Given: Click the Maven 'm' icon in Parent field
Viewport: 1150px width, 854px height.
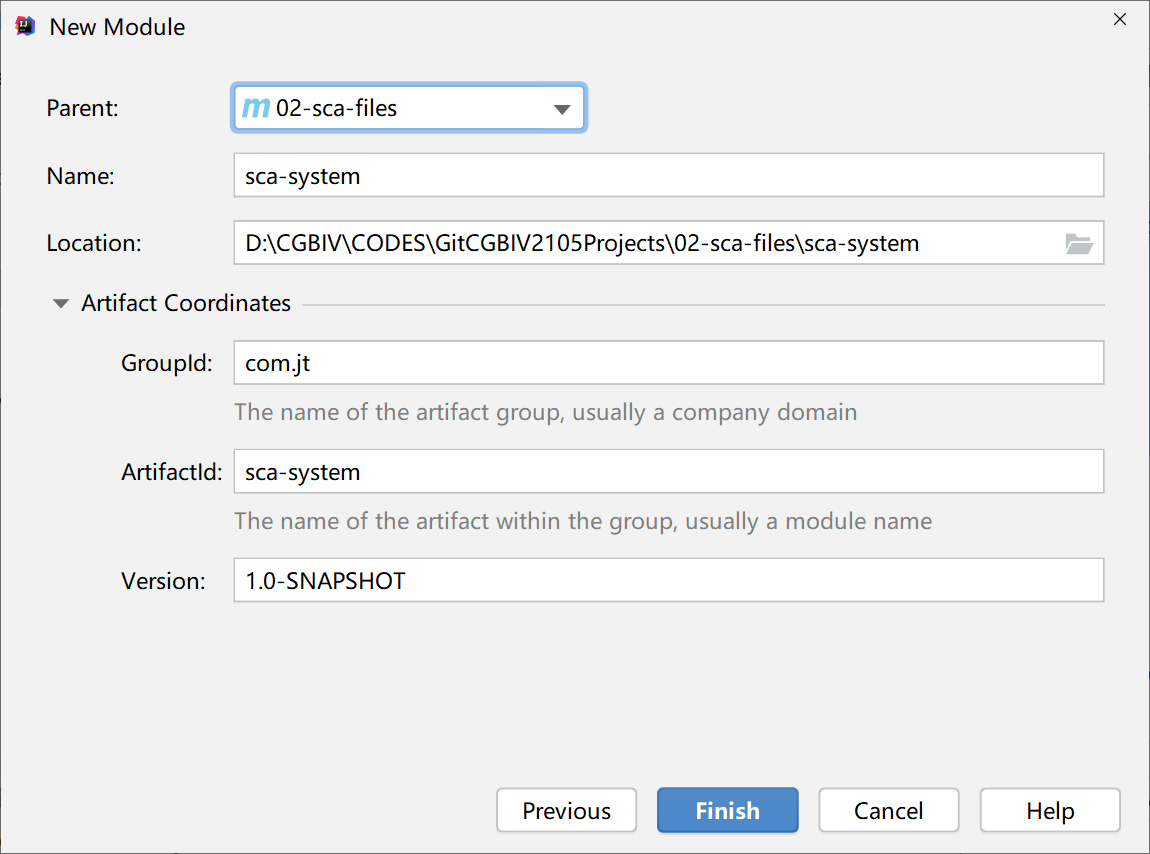Looking at the screenshot, I should click(256, 108).
